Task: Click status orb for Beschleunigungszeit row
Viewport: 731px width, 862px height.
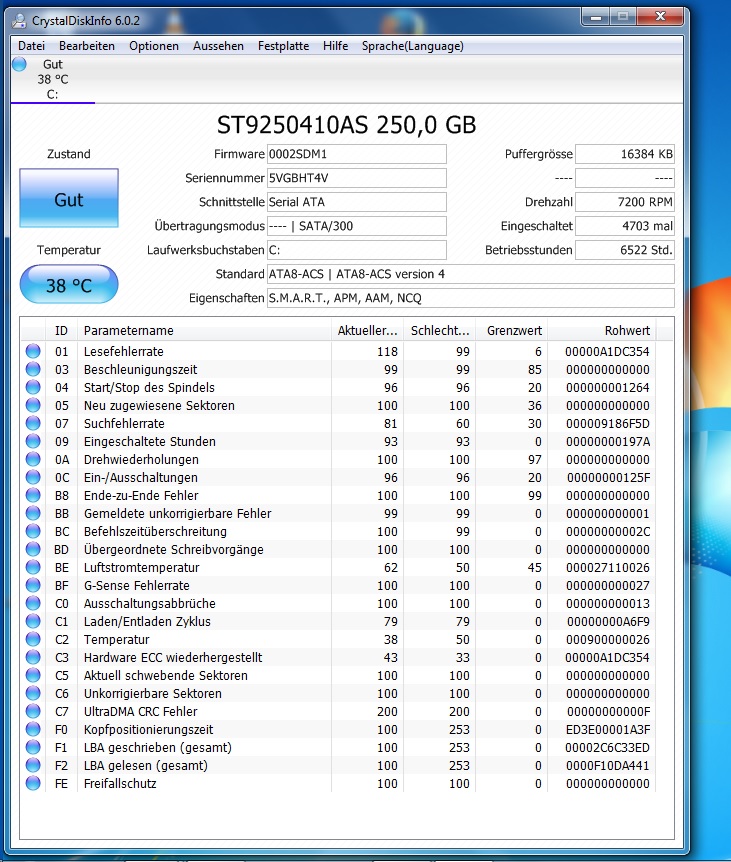Action: tap(33, 369)
